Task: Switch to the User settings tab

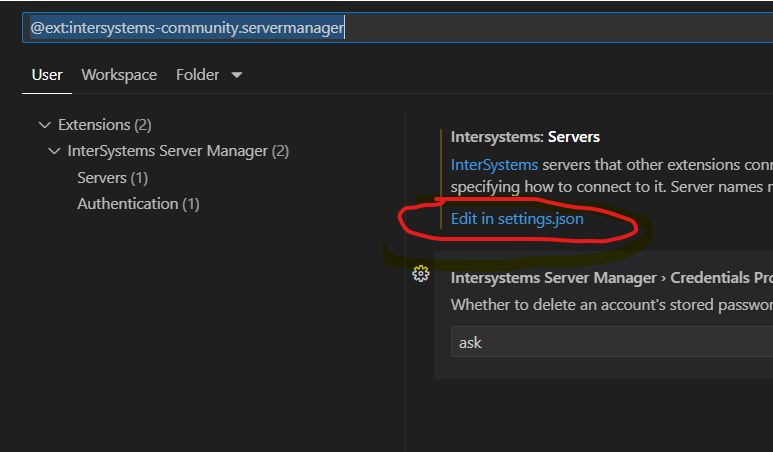Action: click(47, 75)
